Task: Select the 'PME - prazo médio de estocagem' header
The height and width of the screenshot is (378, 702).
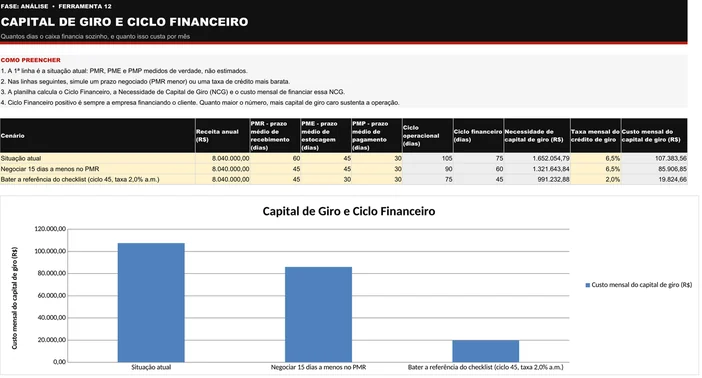Action: point(326,136)
